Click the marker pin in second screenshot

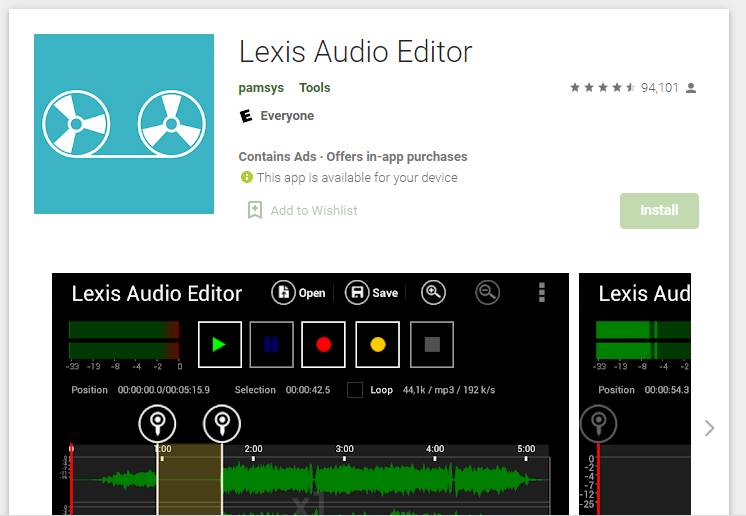click(599, 423)
